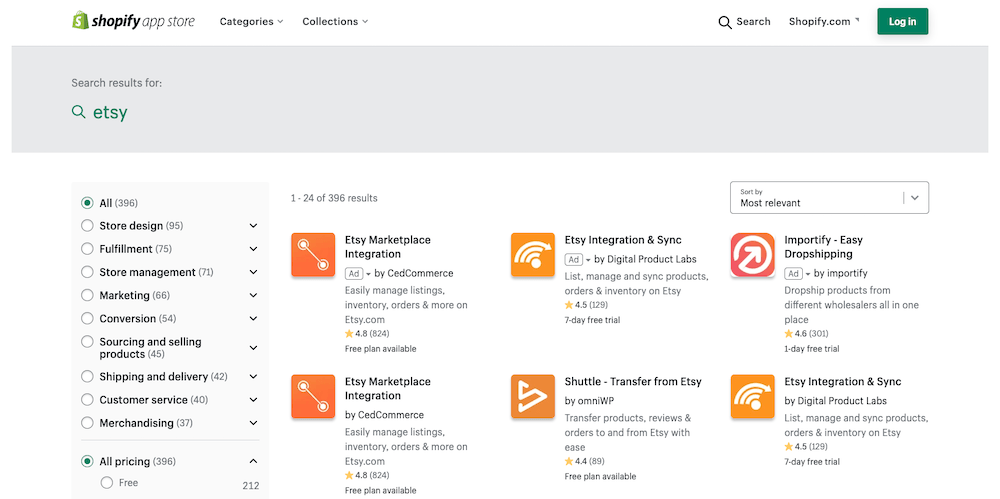Select Sourcing and selling products filter
The width and height of the screenshot is (1000, 499).
pyautogui.click(x=87, y=341)
